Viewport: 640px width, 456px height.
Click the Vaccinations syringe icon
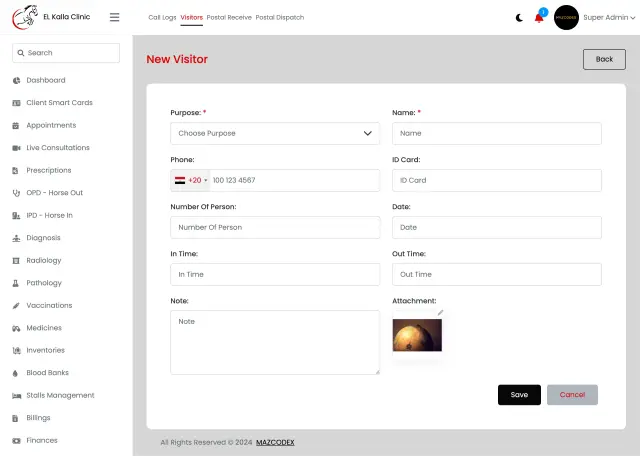click(x=16, y=305)
